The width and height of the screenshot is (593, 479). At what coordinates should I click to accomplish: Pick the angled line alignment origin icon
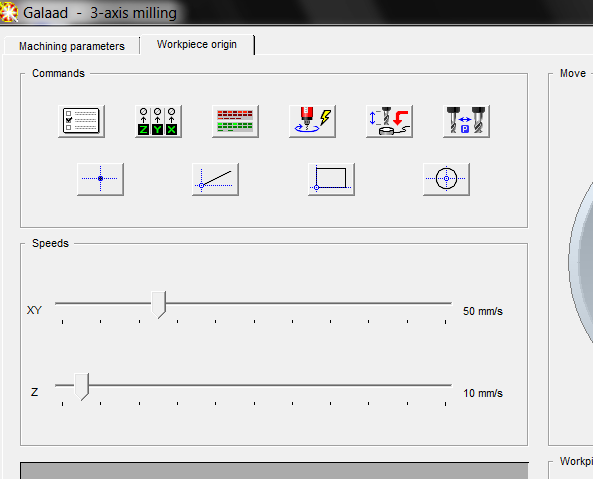(215, 179)
